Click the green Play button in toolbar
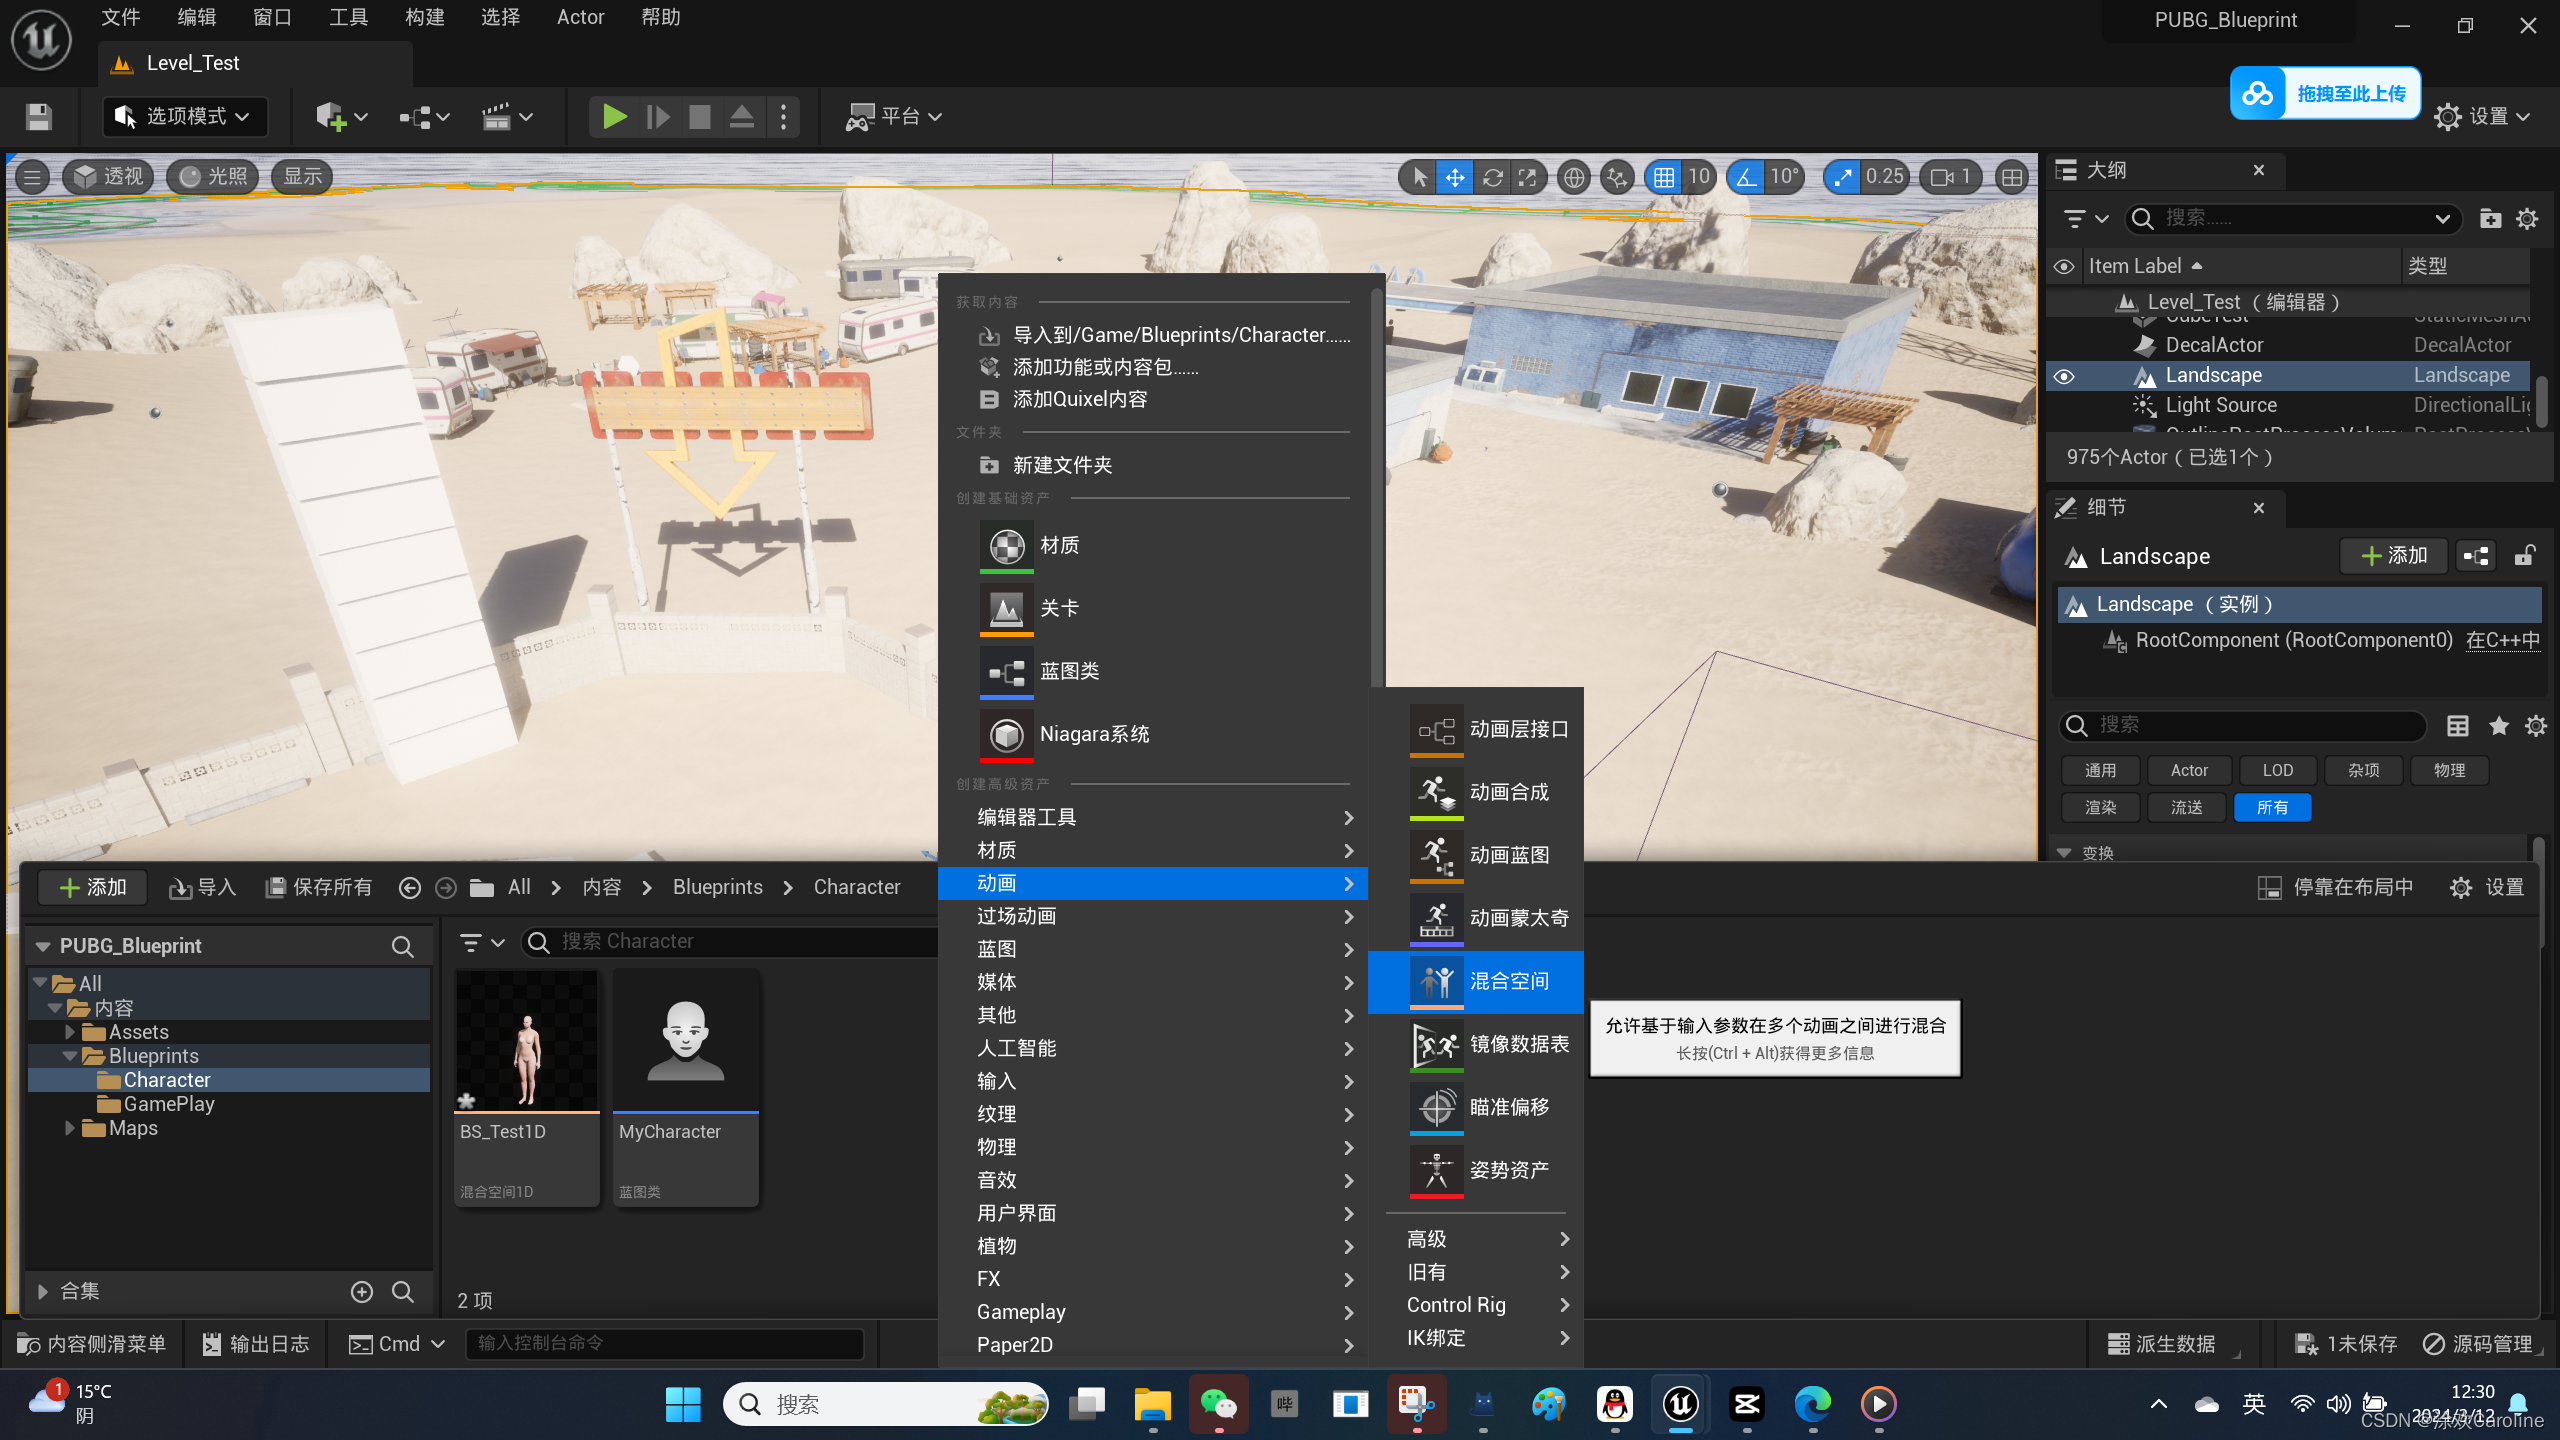Screen dimensions: 2560x1440 click(613, 117)
